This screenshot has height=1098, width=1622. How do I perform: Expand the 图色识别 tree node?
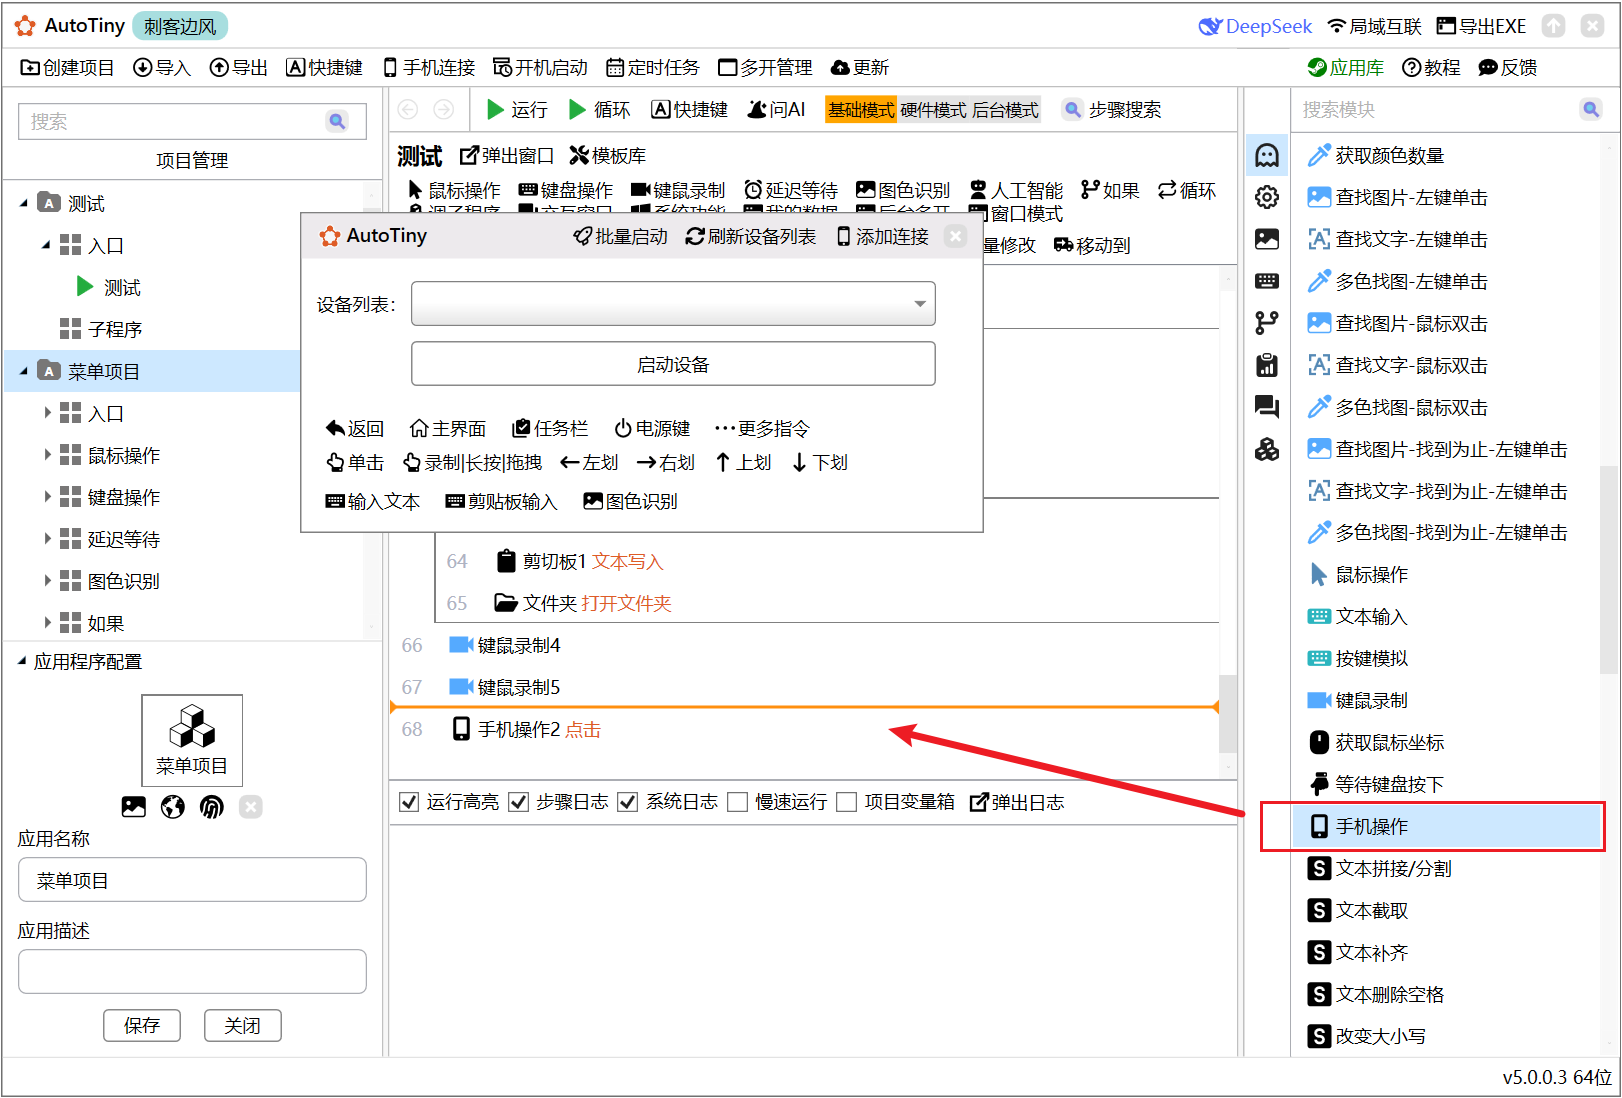47,581
